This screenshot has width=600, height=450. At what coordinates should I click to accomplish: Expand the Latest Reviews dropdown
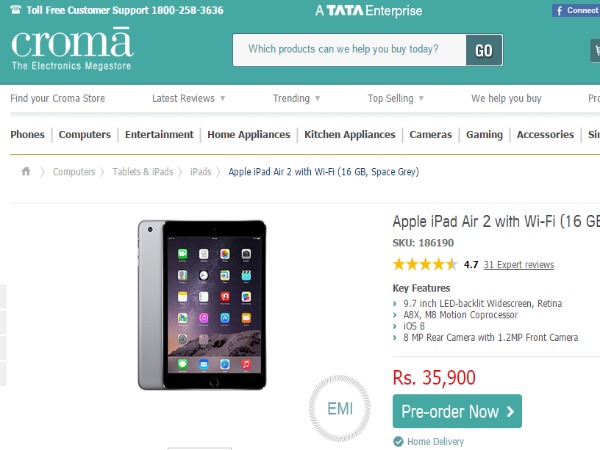[189, 99]
